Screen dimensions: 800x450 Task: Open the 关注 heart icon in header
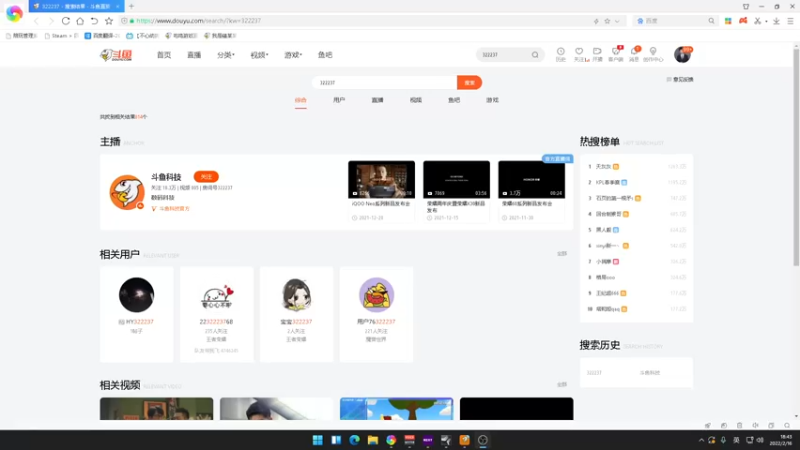(579, 54)
